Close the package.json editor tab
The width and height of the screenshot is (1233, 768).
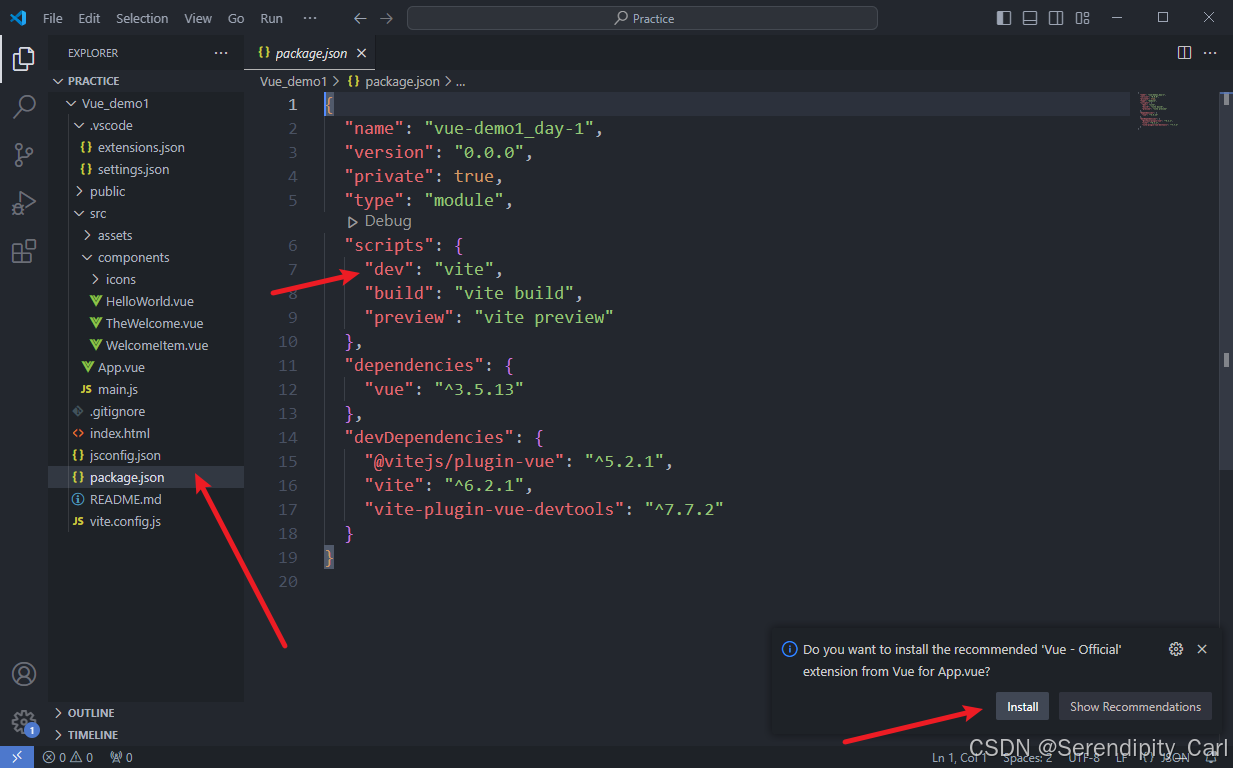(x=361, y=53)
